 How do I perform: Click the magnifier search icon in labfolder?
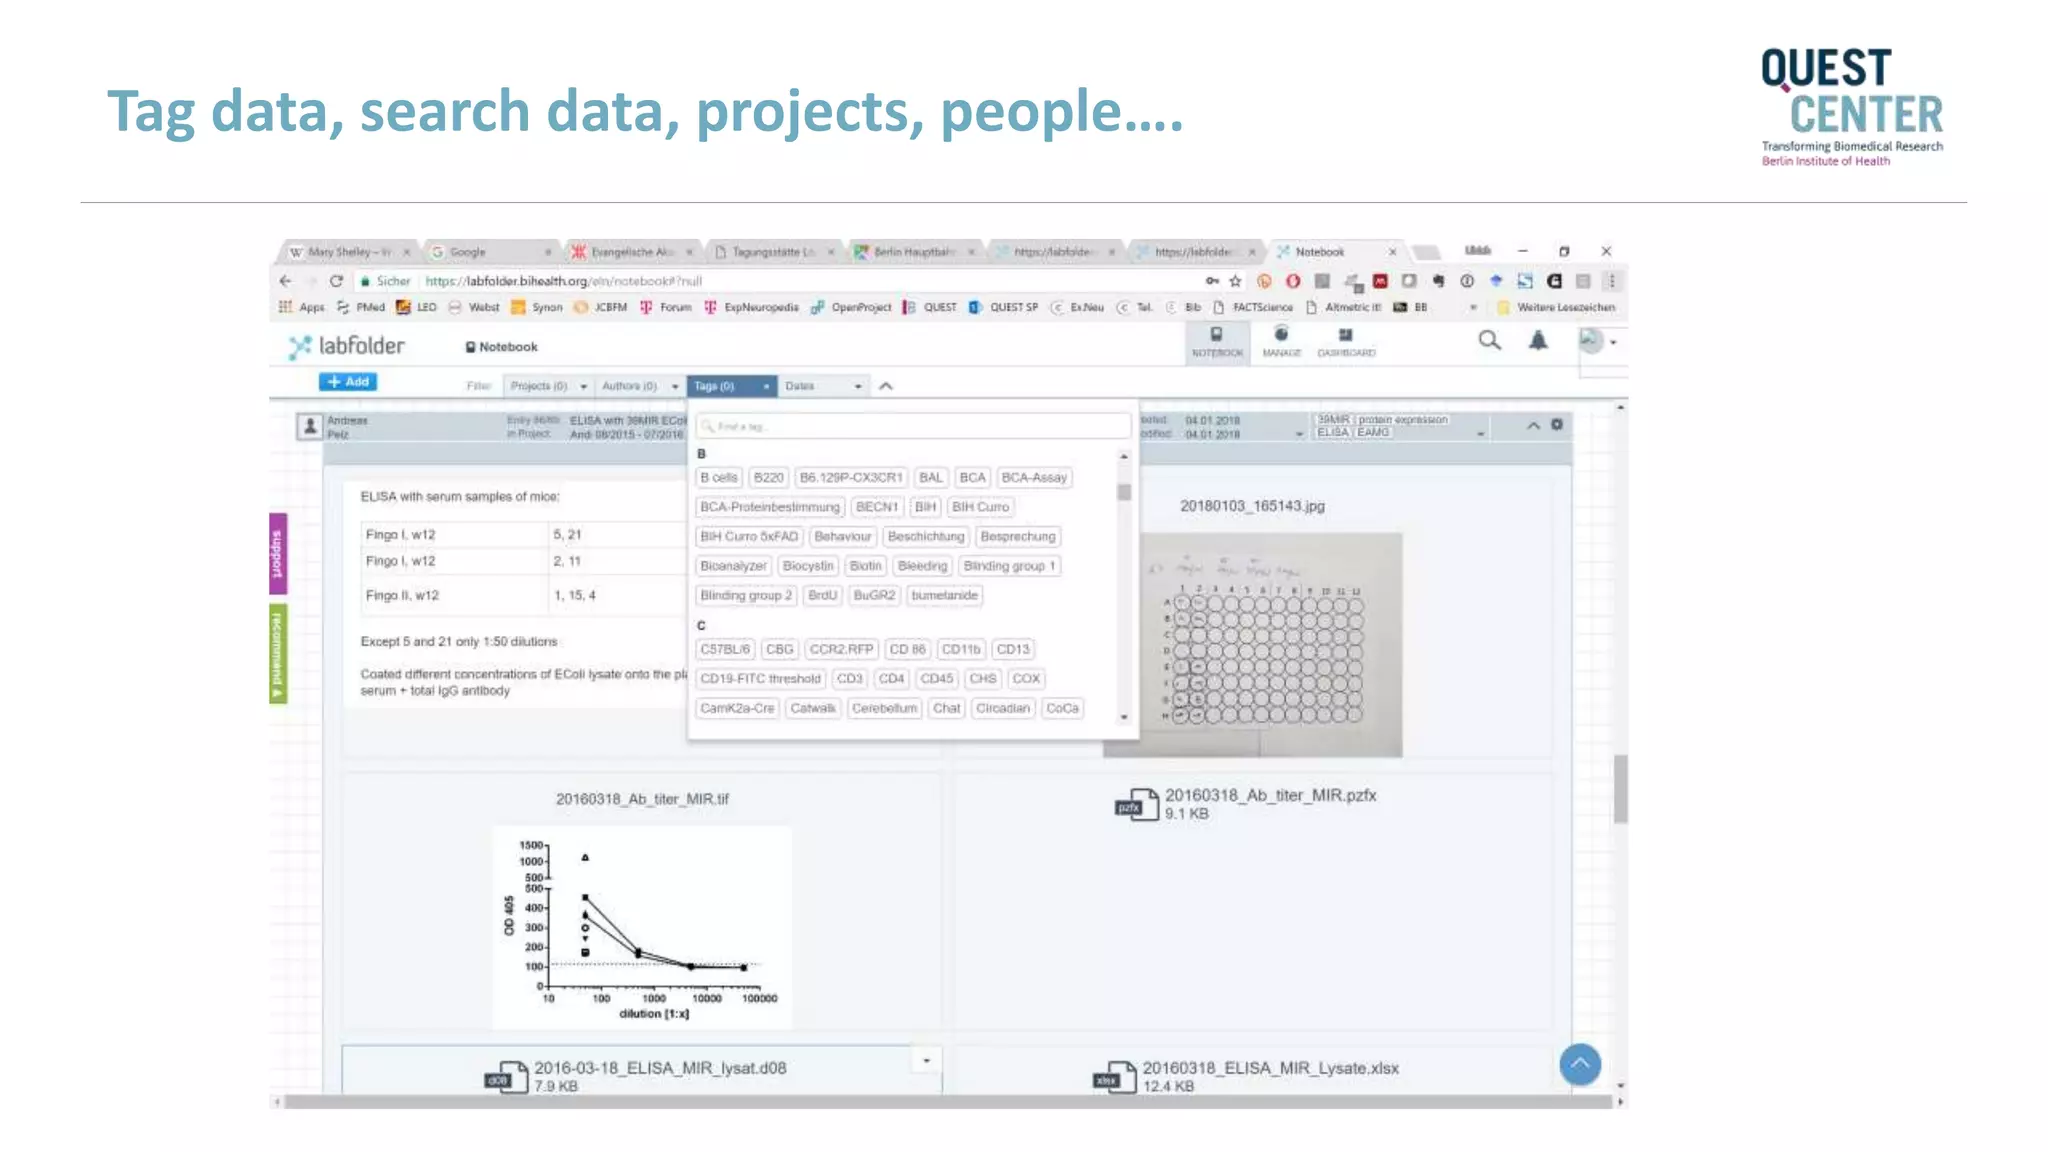point(1489,341)
